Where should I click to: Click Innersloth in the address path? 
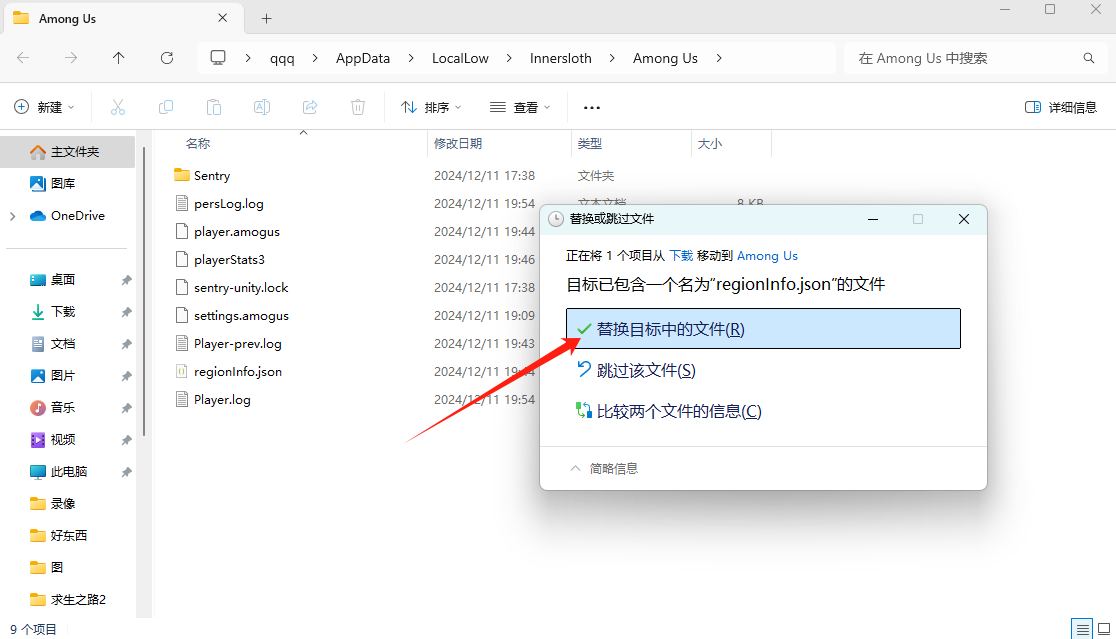[561, 58]
